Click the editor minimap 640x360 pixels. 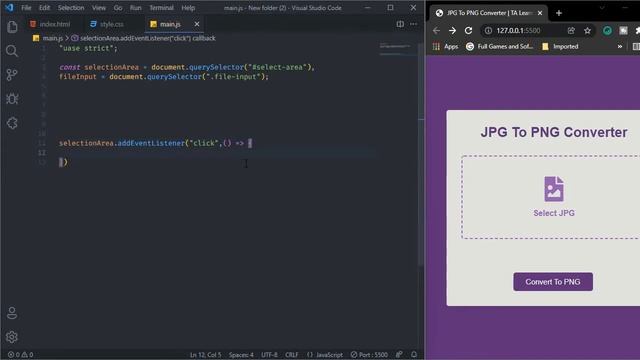(x=396, y=49)
